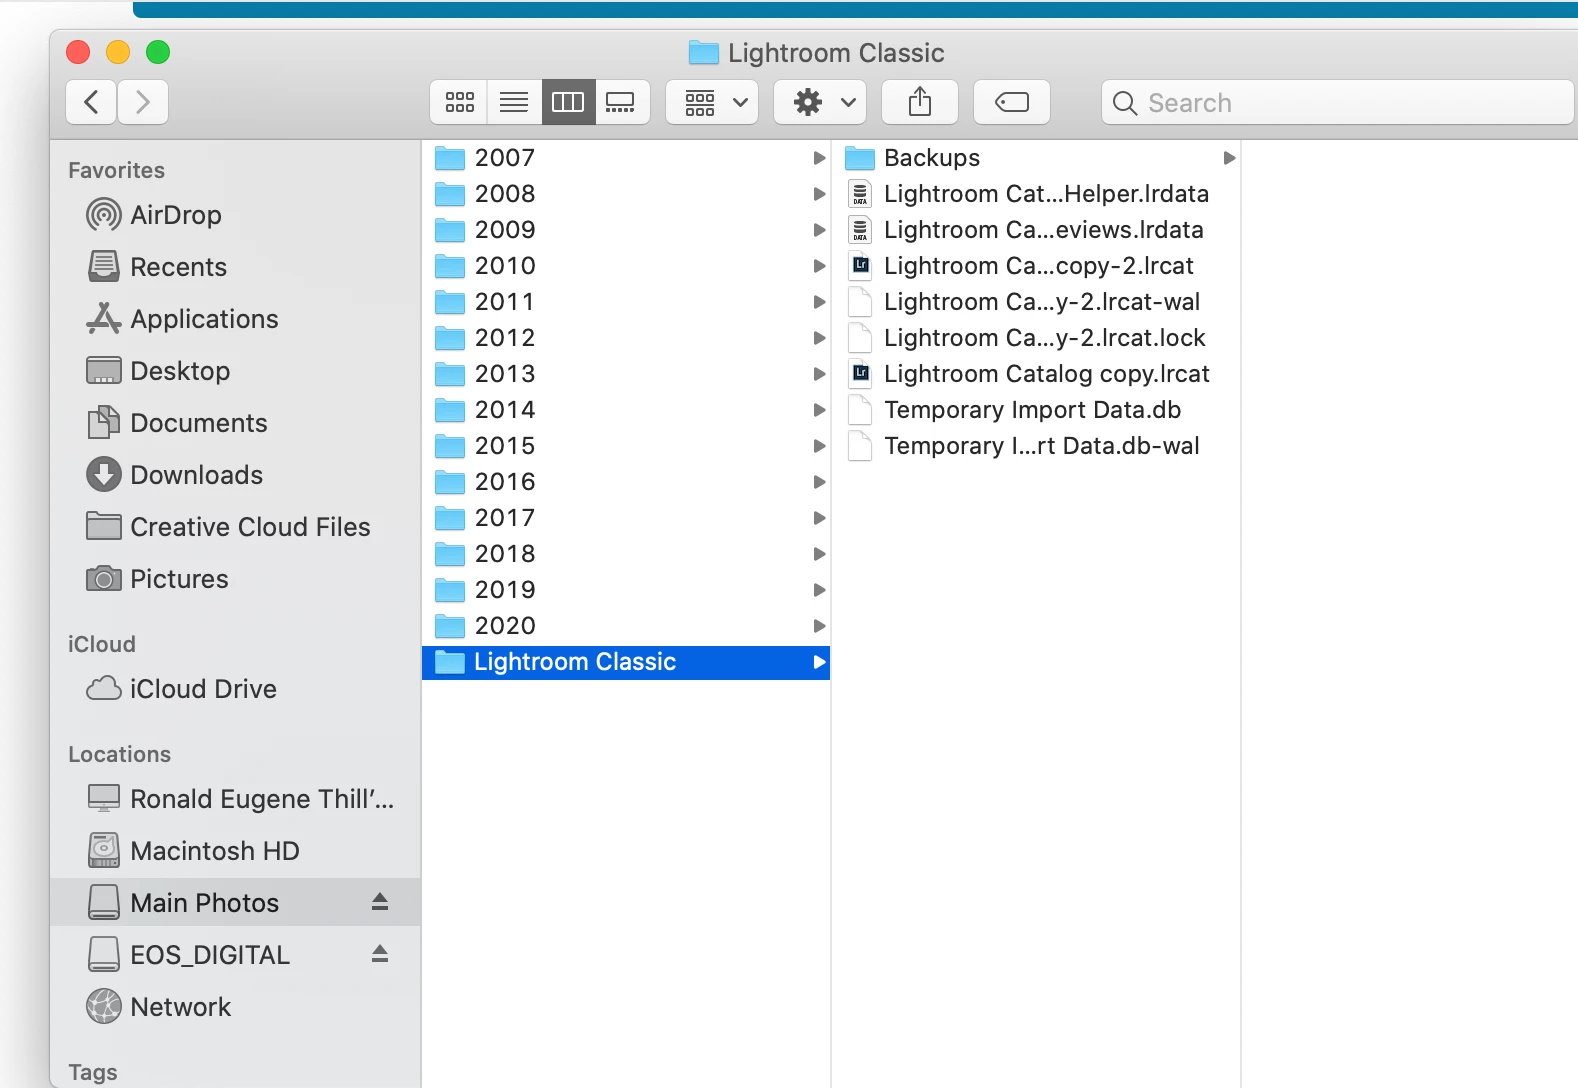Eject the EOS_DIGITAL card

(x=380, y=954)
